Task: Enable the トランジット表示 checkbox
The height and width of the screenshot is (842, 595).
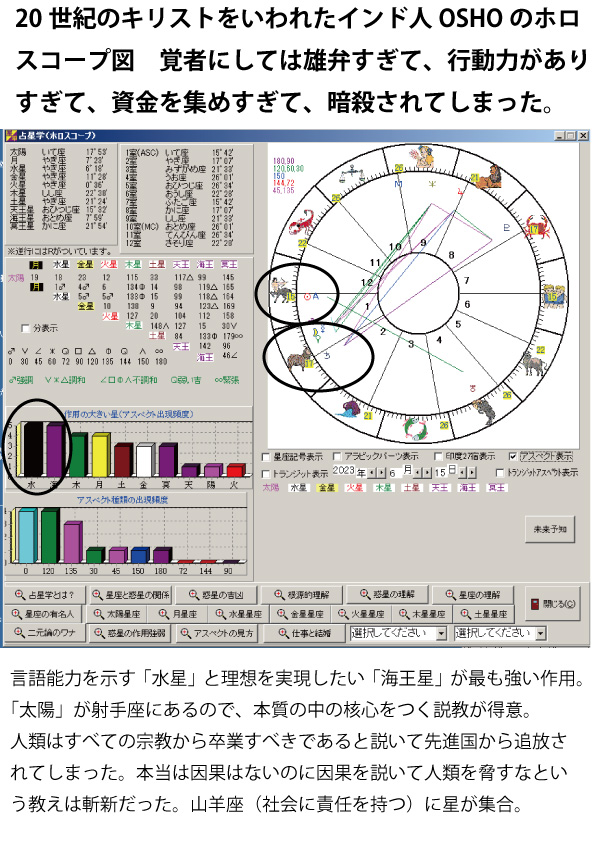Action: click(x=265, y=474)
